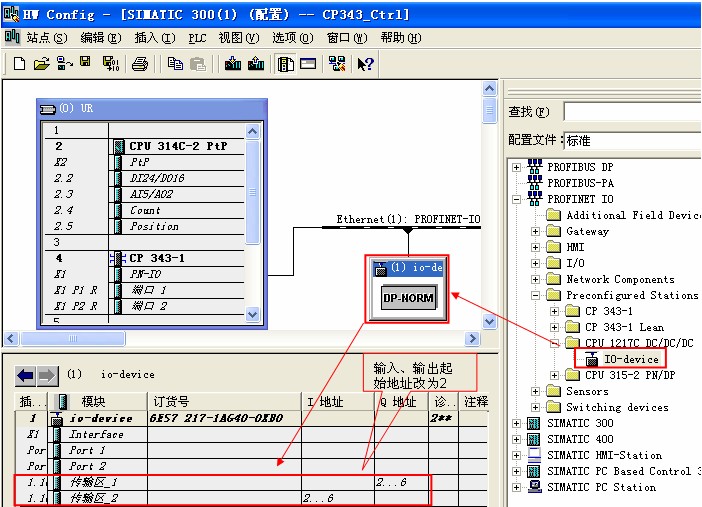
Task: Click the Open Online station icon
Action: [64, 64]
